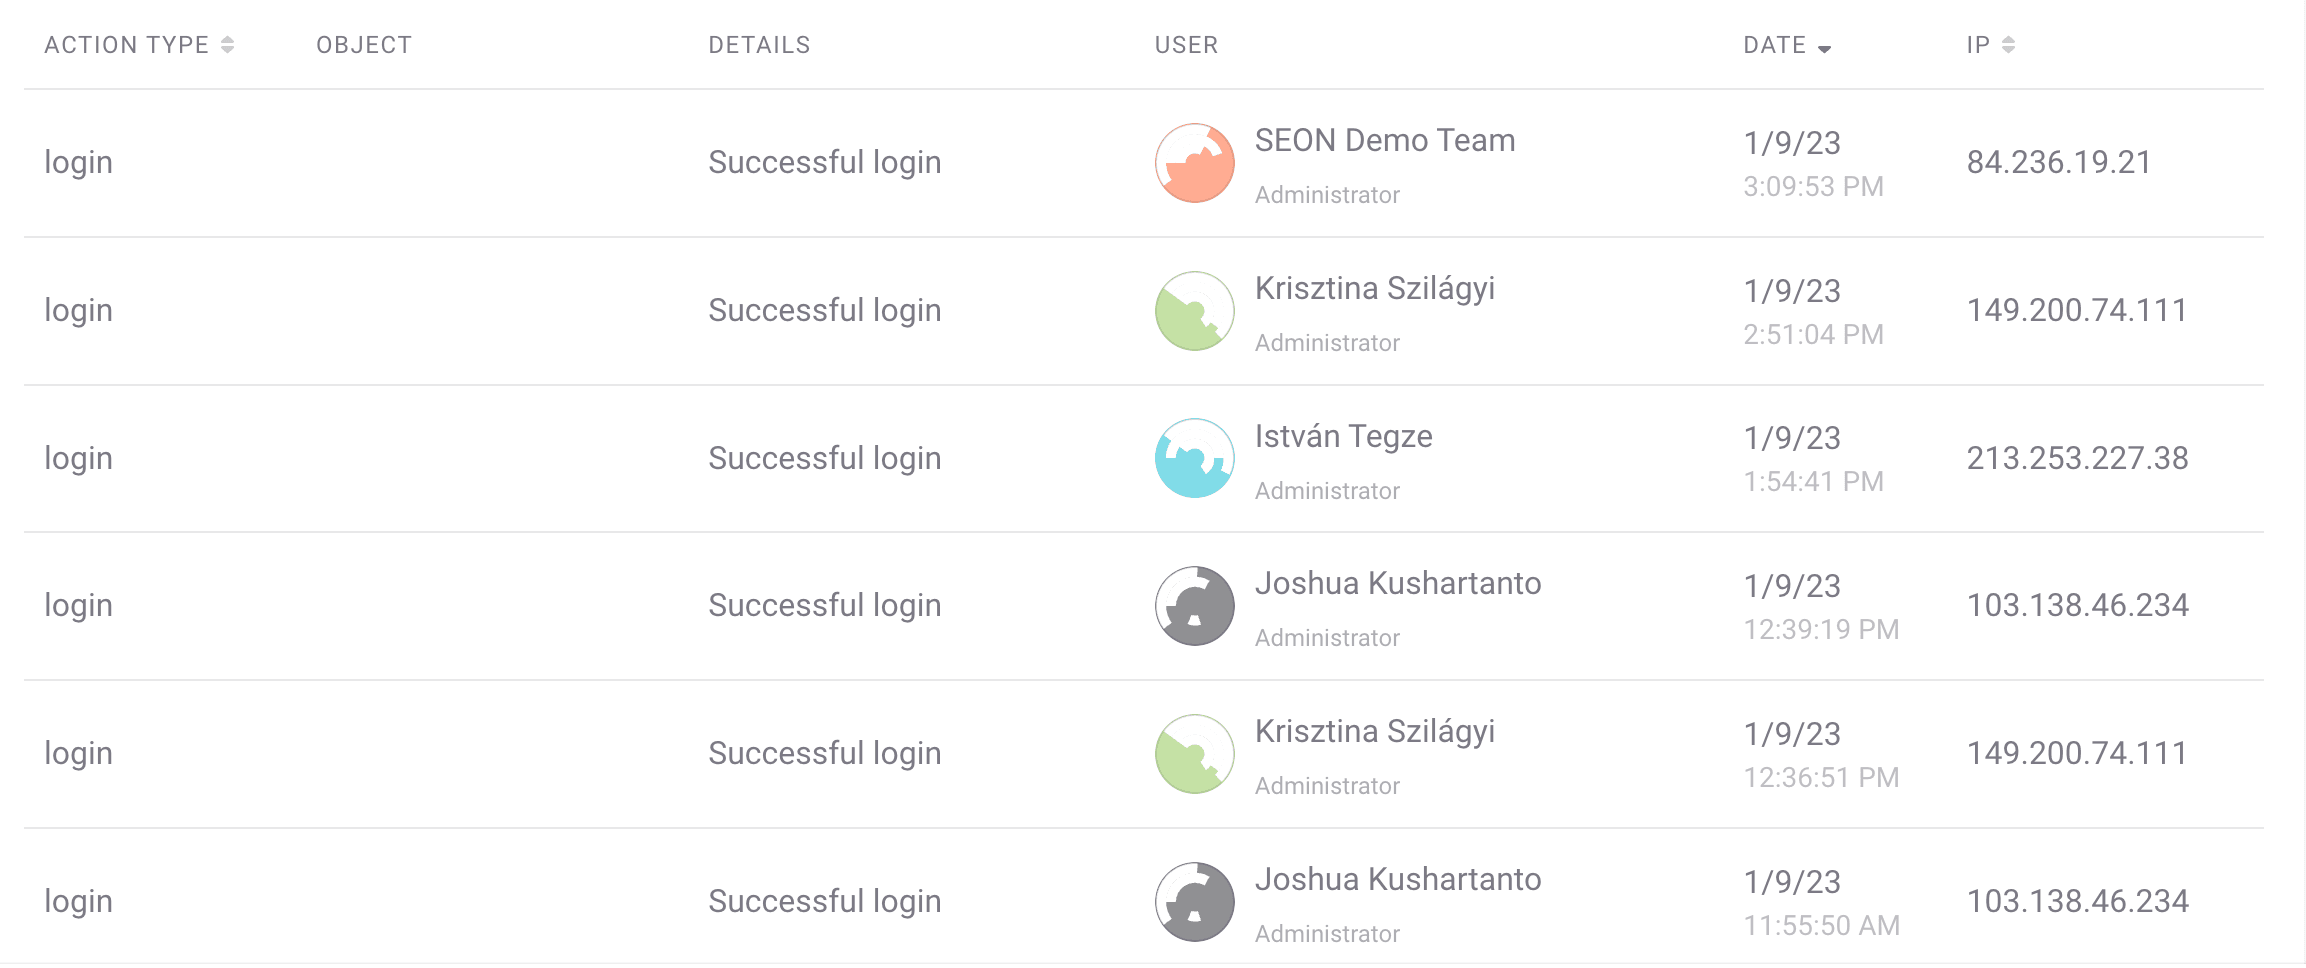The height and width of the screenshot is (968, 2306).
Task: Select IP address 84.236.19.21
Action: pos(2058,162)
